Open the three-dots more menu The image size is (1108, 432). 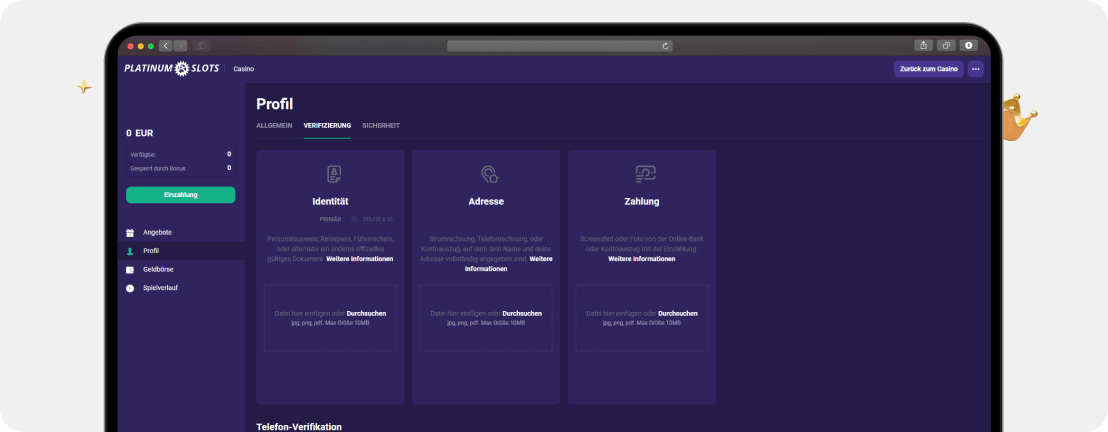(x=976, y=69)
